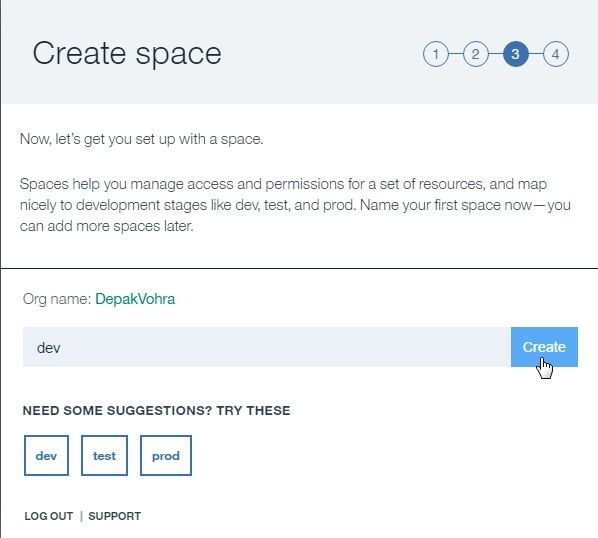Click the Need Some Suggestions heading
The width and height of the screenshot is (598, 538).
[156, 411]
